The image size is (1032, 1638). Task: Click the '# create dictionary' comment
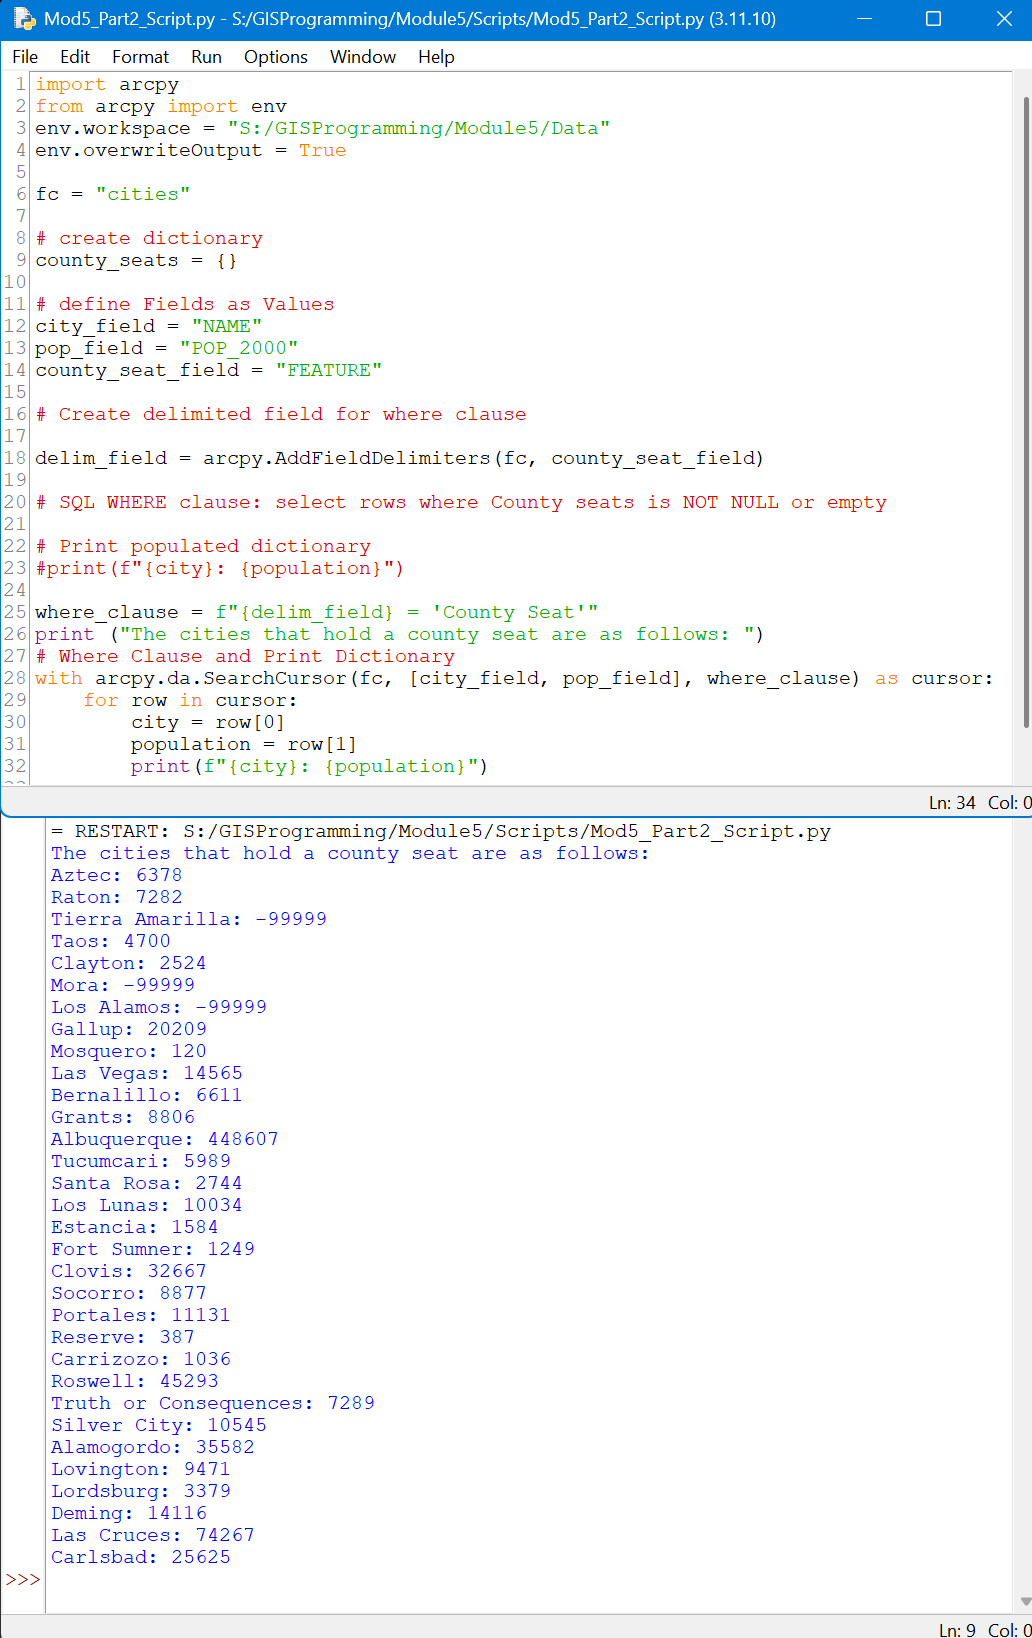click(x=149, y=238)
